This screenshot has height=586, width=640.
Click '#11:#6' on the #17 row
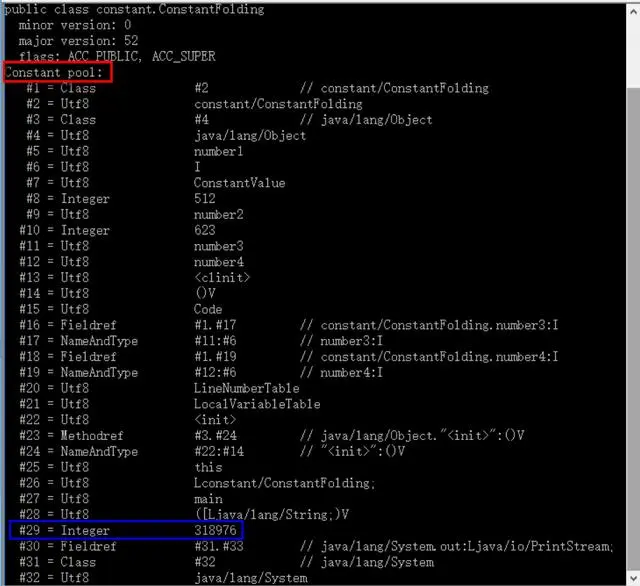(x=215, y=341)
